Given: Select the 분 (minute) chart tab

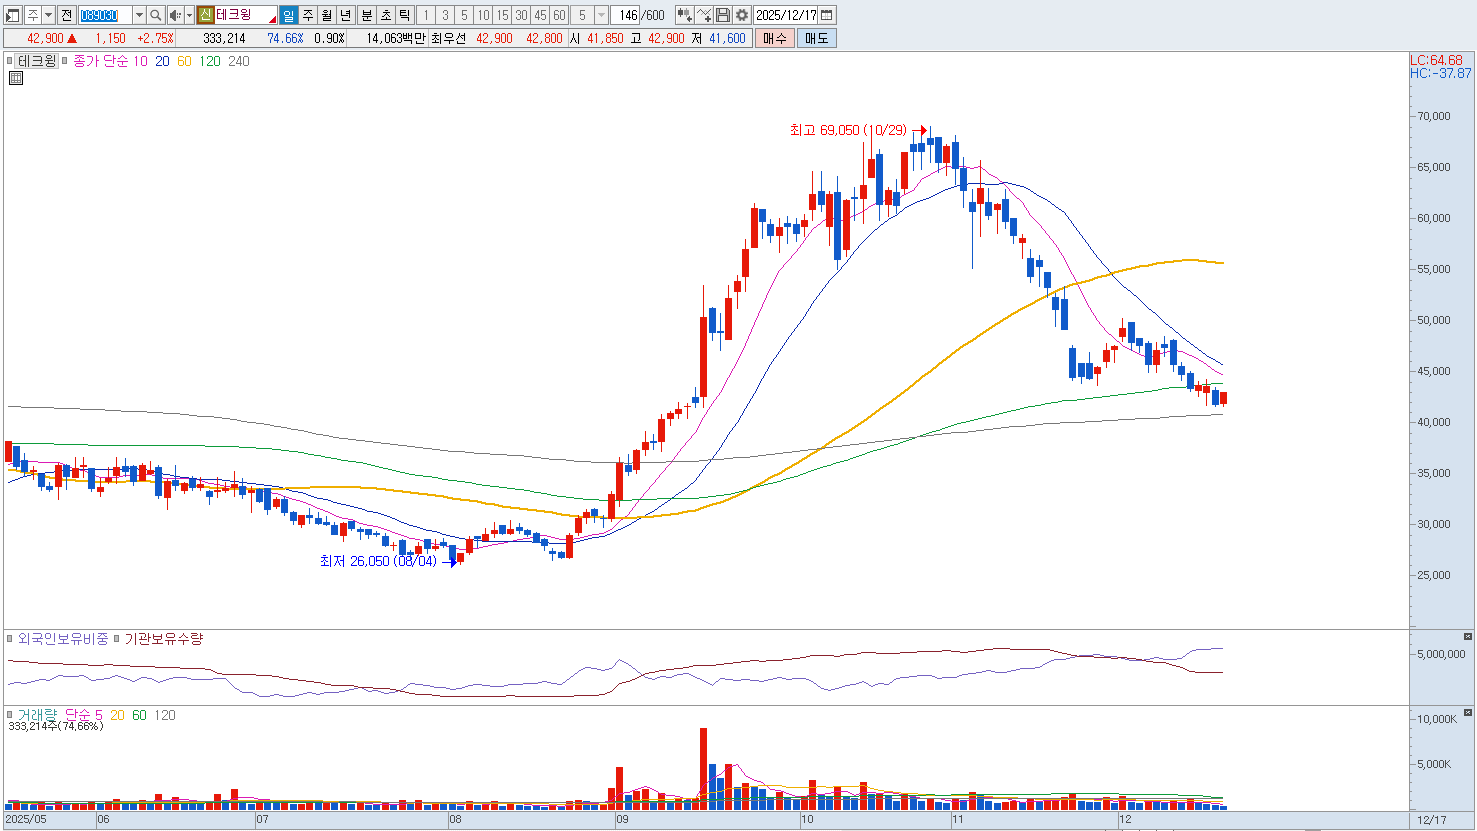Looking at the screenshot, I should click(x=366, y=15).
